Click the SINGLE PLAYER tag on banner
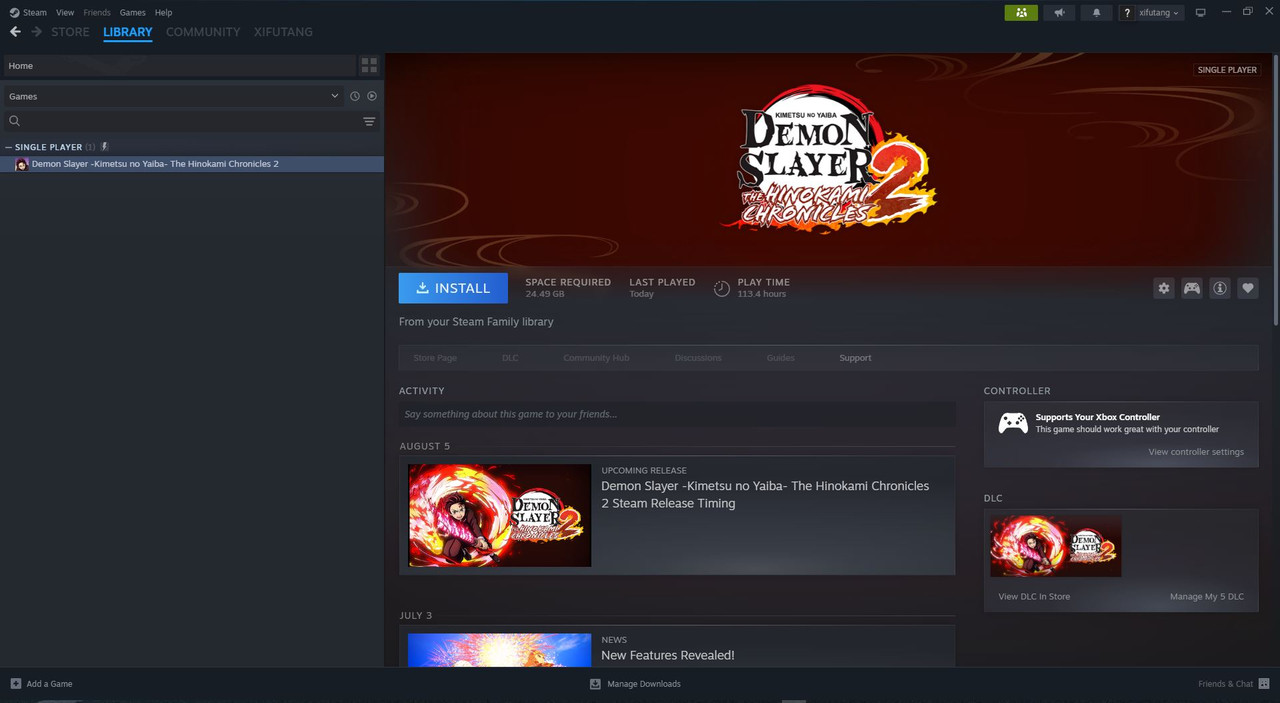 (1227, 70)
